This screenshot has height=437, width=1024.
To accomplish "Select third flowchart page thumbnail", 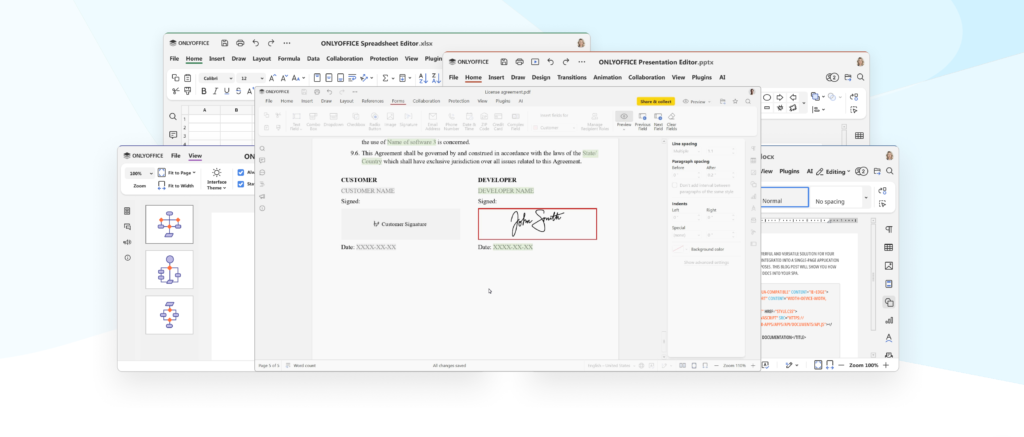I will click(169, 315).
